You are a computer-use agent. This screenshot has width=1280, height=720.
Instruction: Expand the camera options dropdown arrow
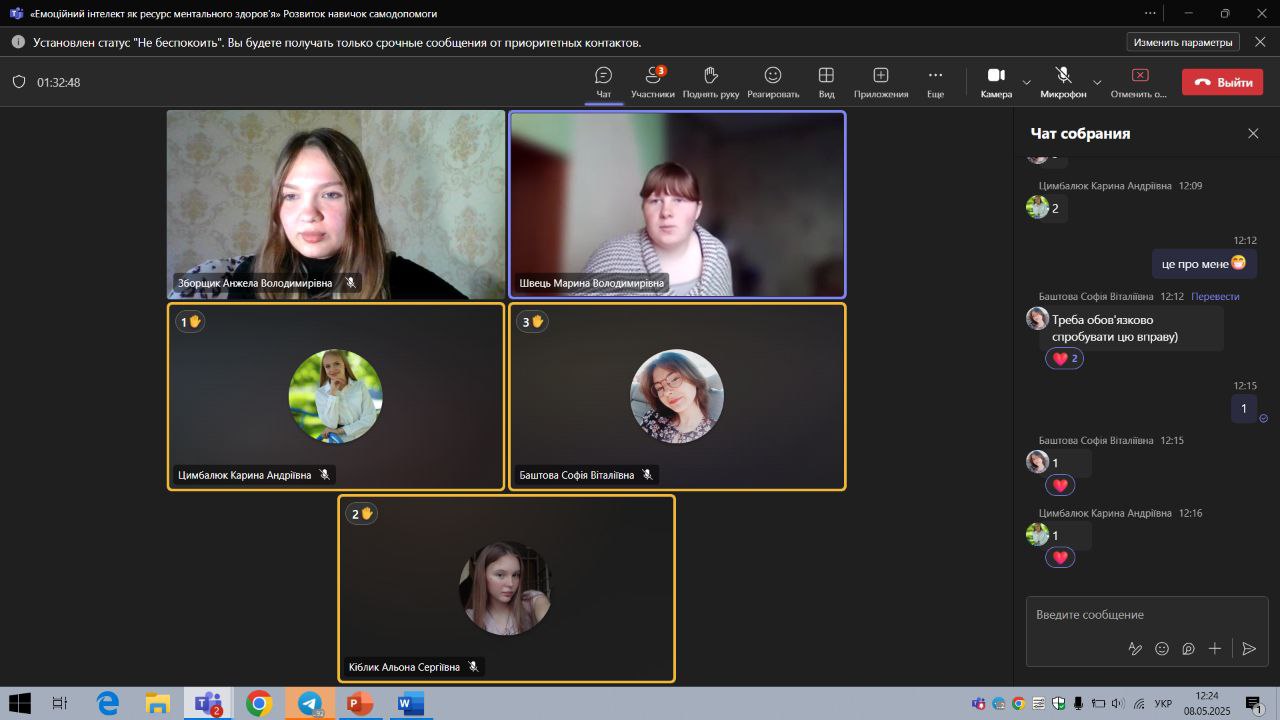tap(1026, 82)
